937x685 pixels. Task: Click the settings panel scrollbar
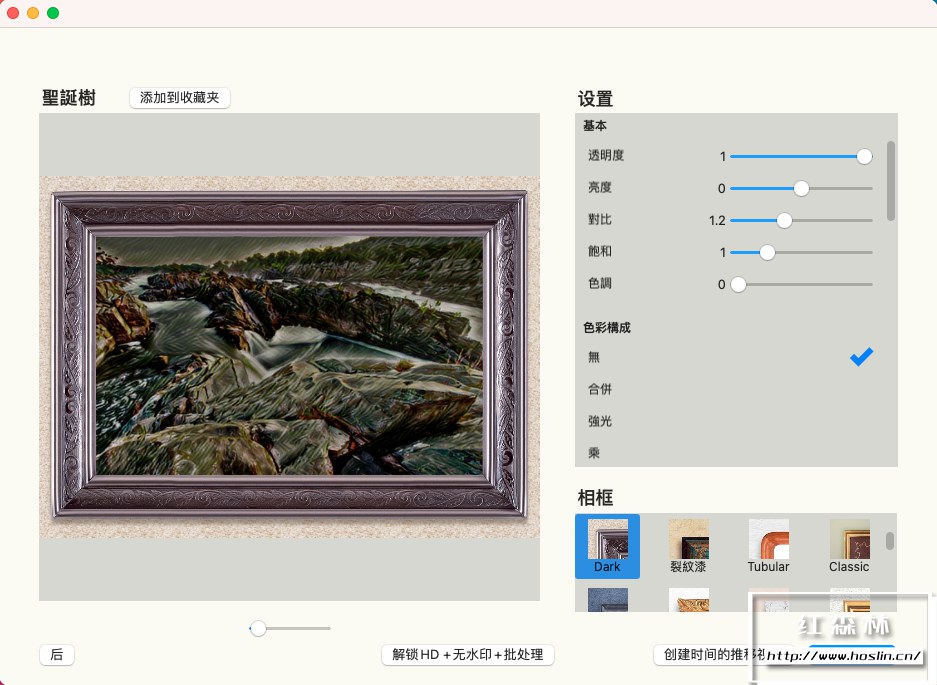[890, 181]
